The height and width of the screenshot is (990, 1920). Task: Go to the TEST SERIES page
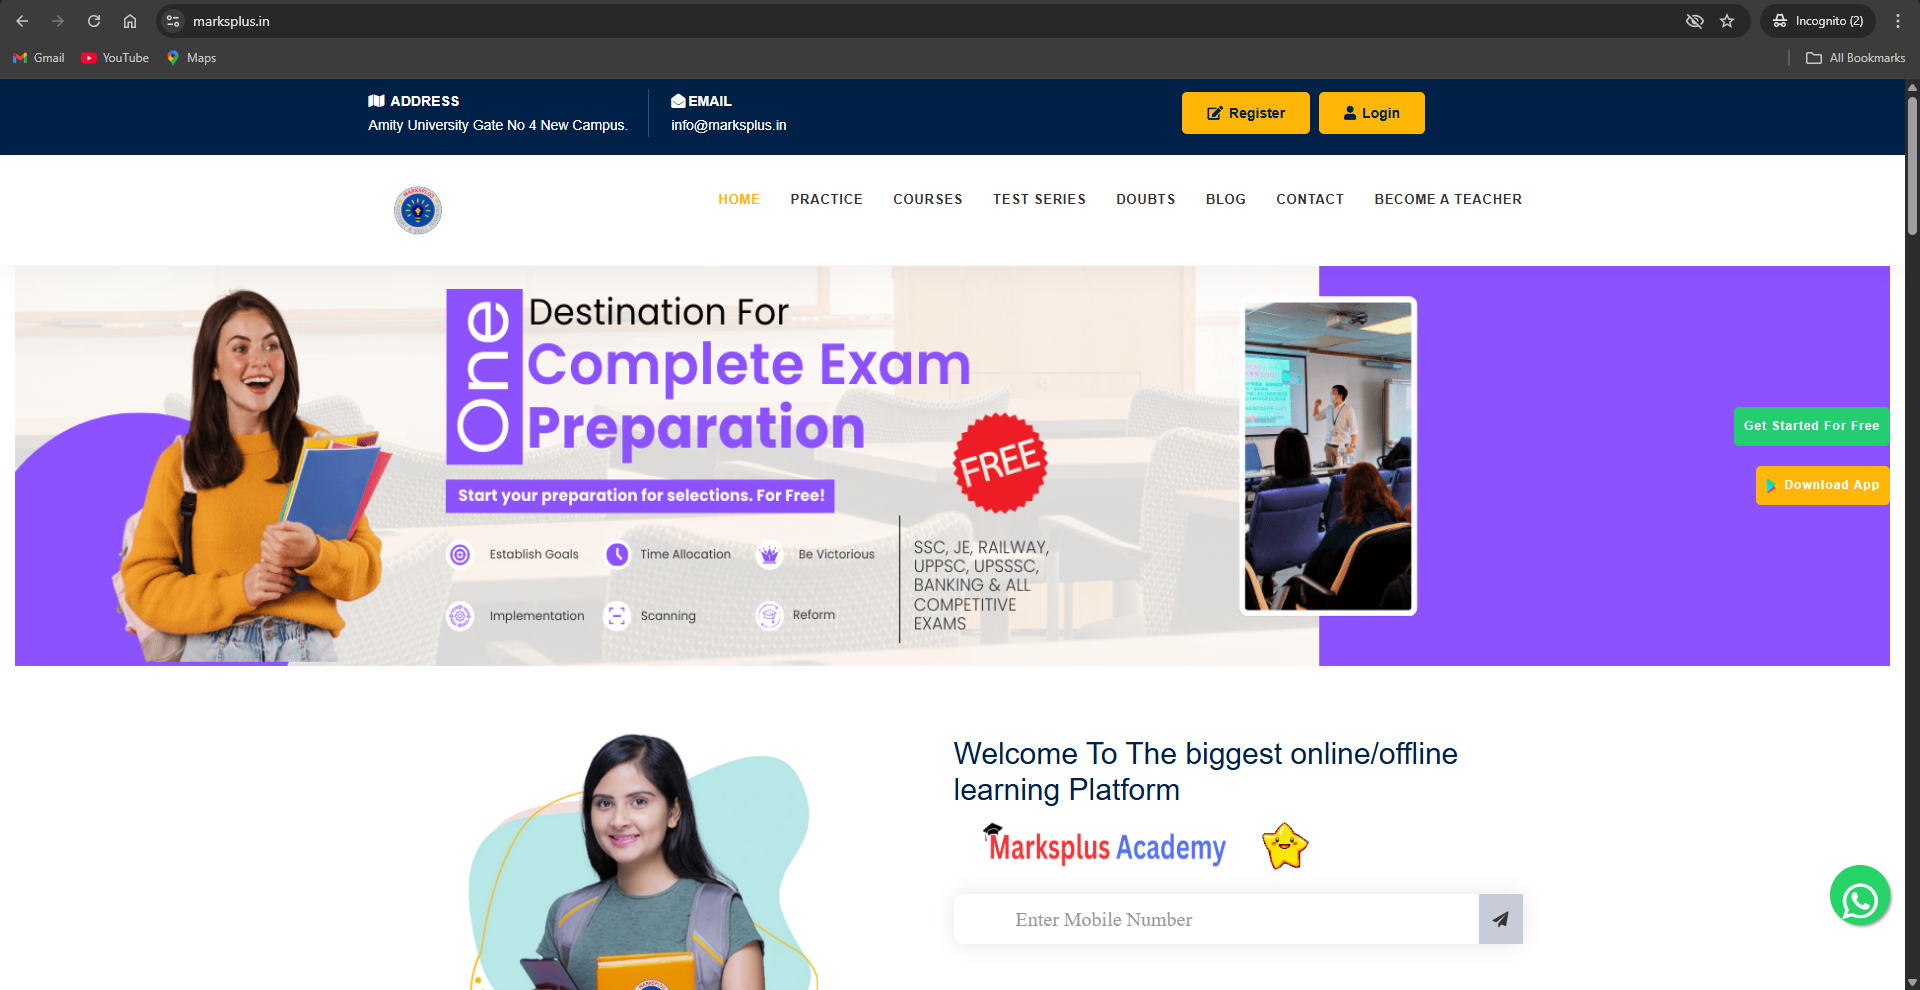click(x=1039, y=199)
